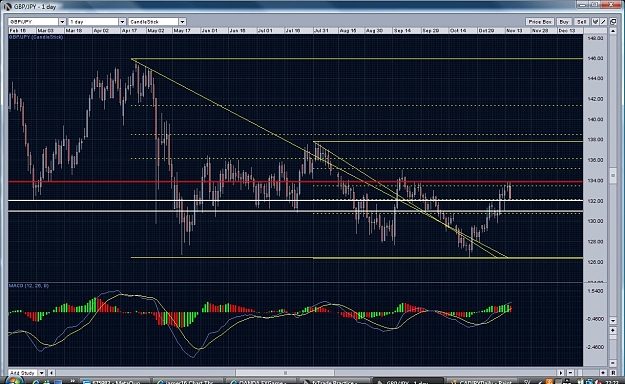
Task: Click the -2.4600 MACD axis label
Action: point(595,347)
